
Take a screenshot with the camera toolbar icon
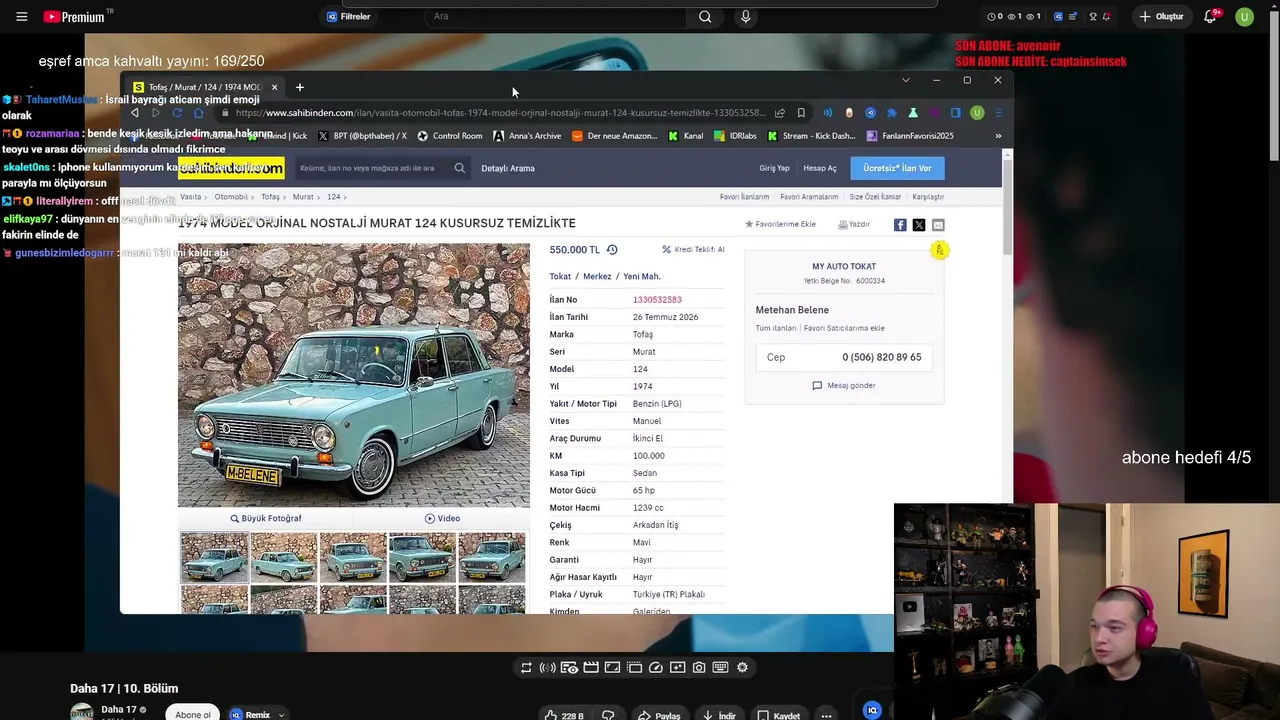click(x=699, y=668)
